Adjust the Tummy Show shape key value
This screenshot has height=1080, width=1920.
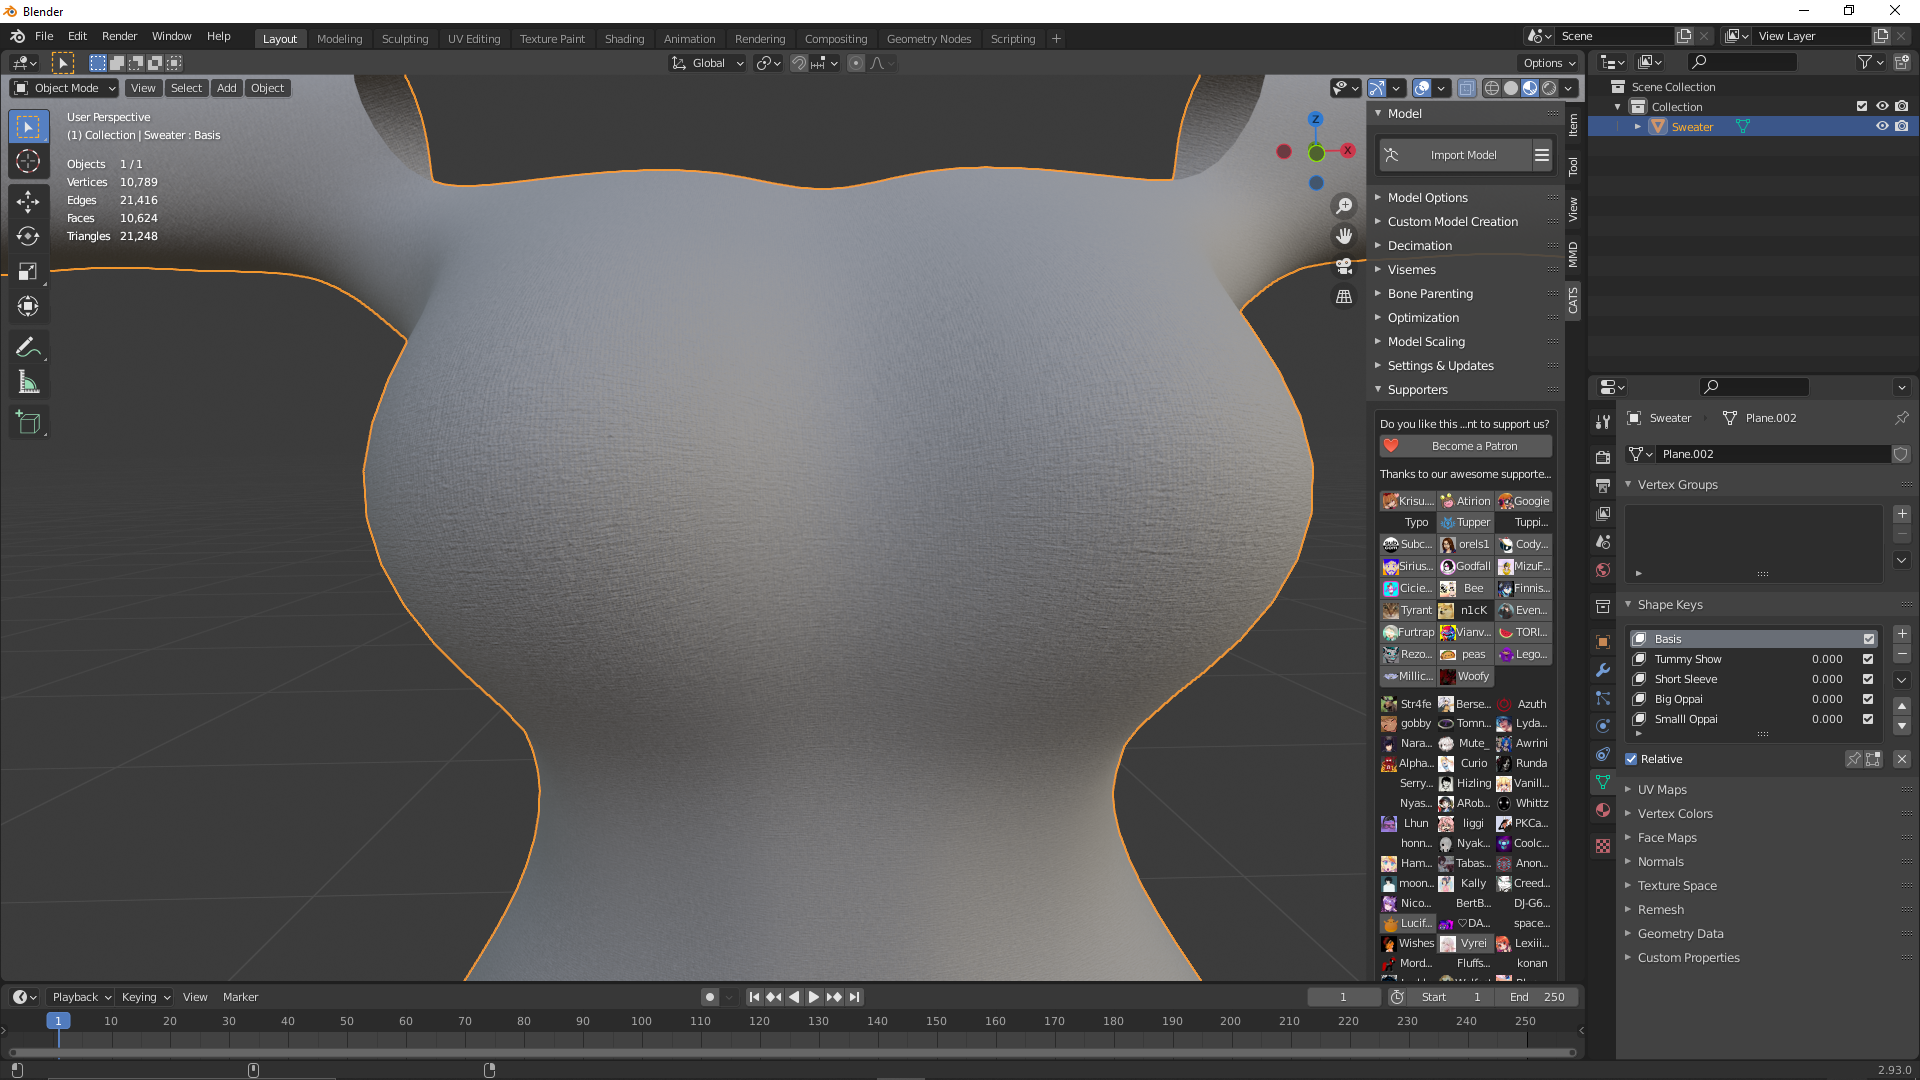(x=1827, y=659)
